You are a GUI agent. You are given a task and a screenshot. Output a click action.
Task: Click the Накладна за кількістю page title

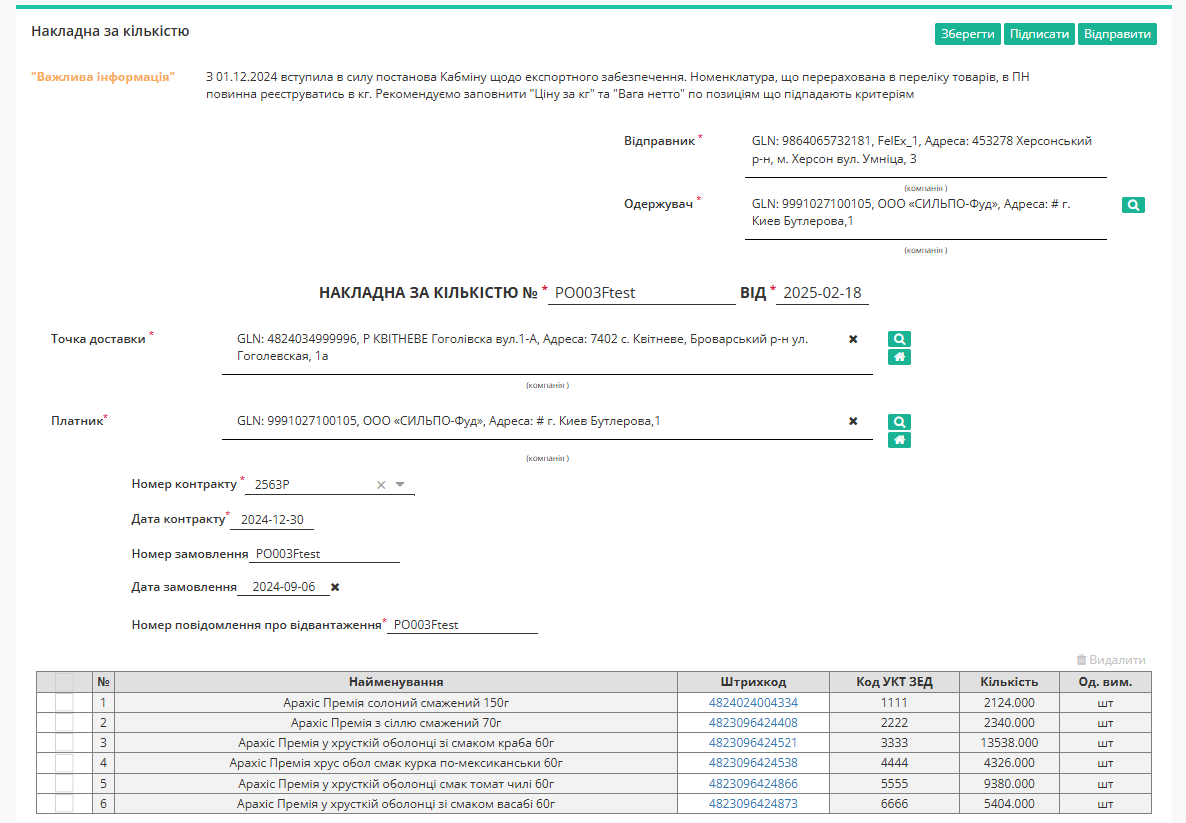click(110, 31)
